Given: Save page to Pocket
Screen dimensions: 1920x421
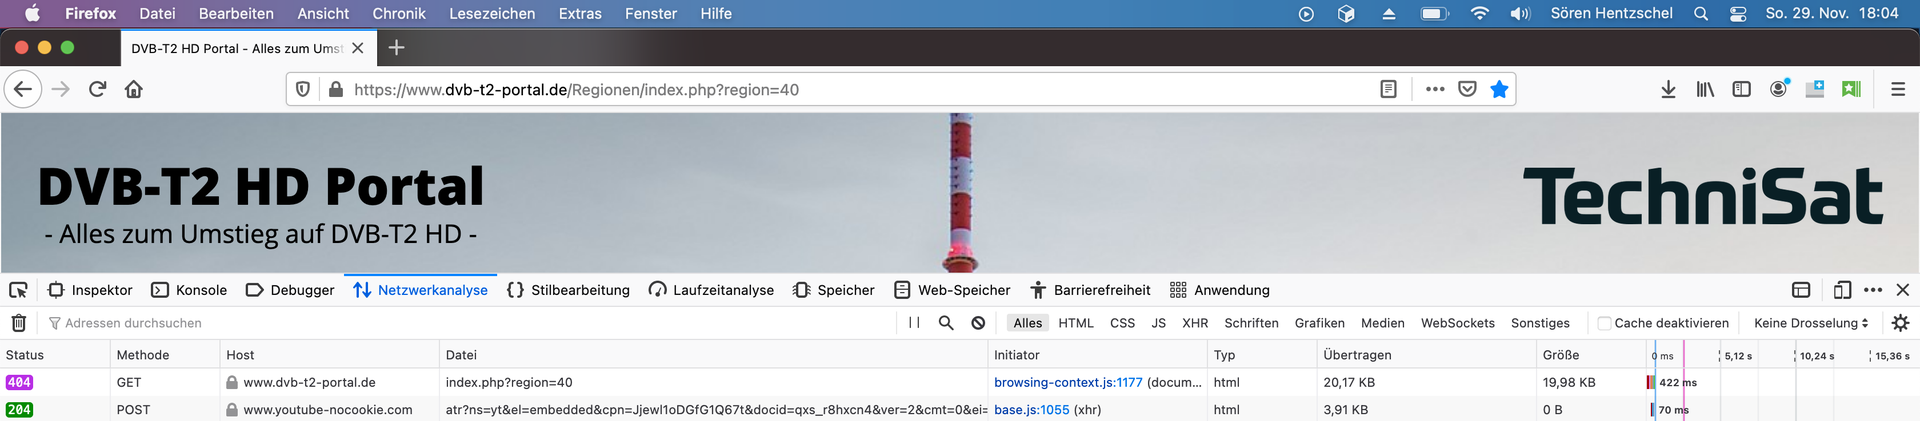Looking at the screenshot, I should coord(1467,89).
